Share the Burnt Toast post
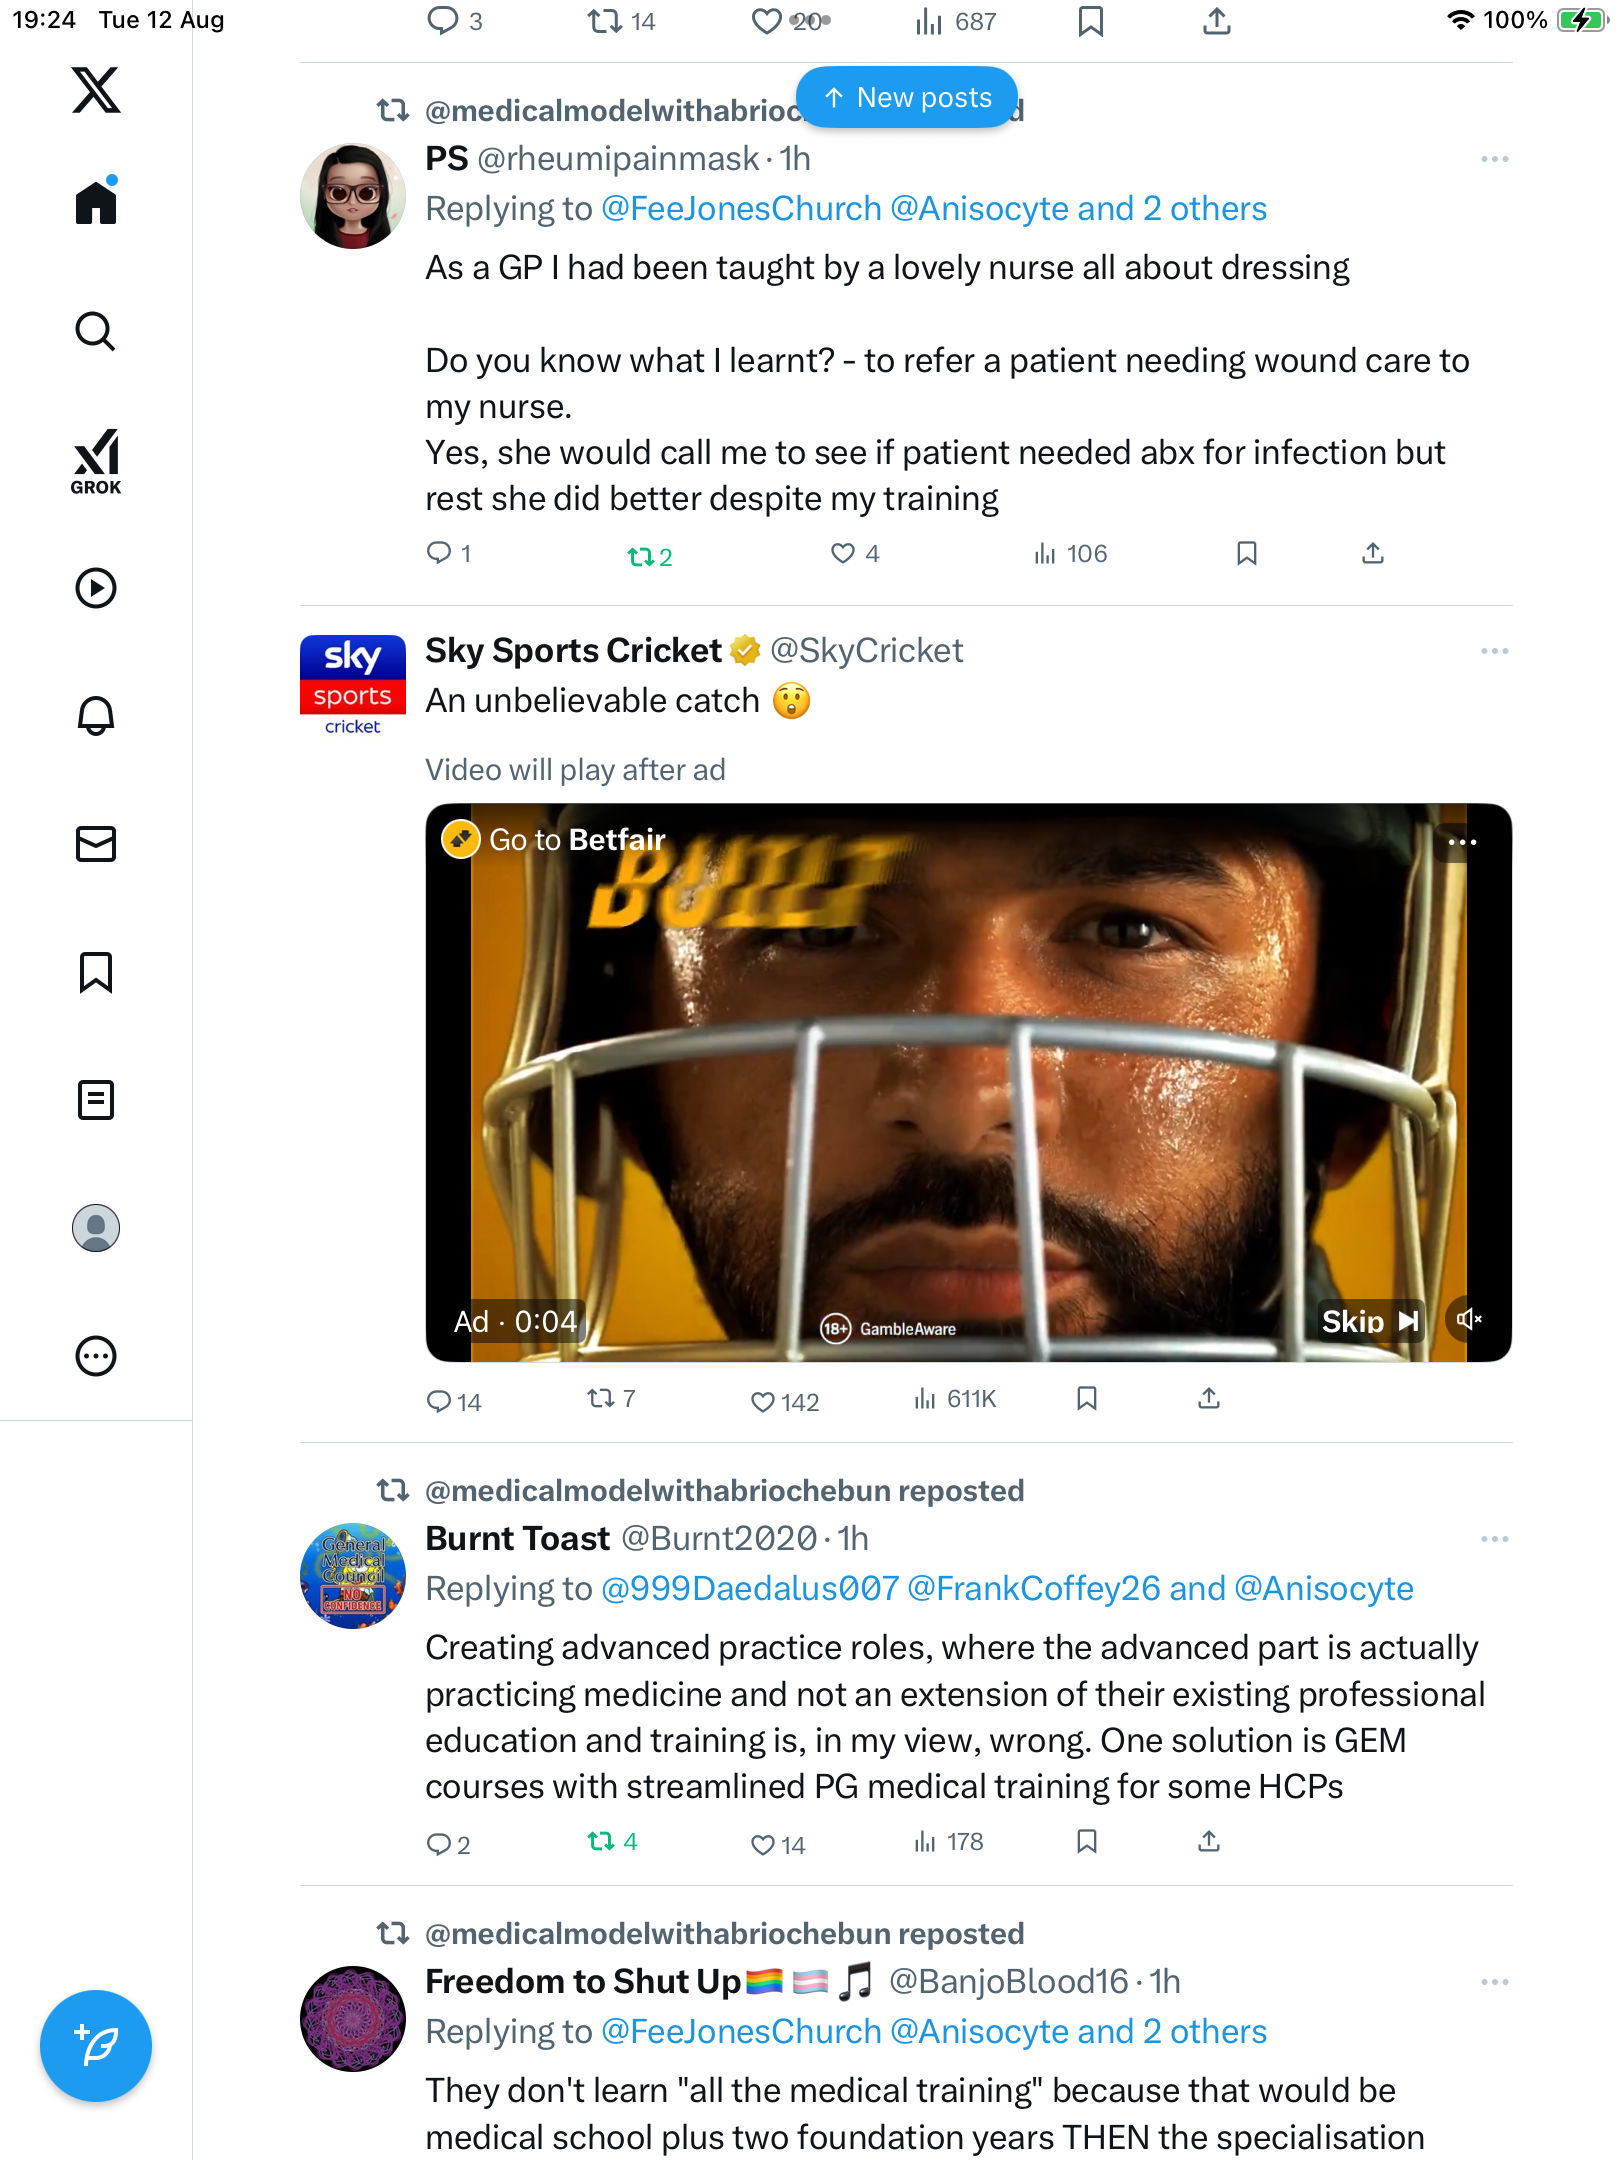Image resolution: width=1620 pixels, height=2160 pixels. (x=1209, y=1841)
